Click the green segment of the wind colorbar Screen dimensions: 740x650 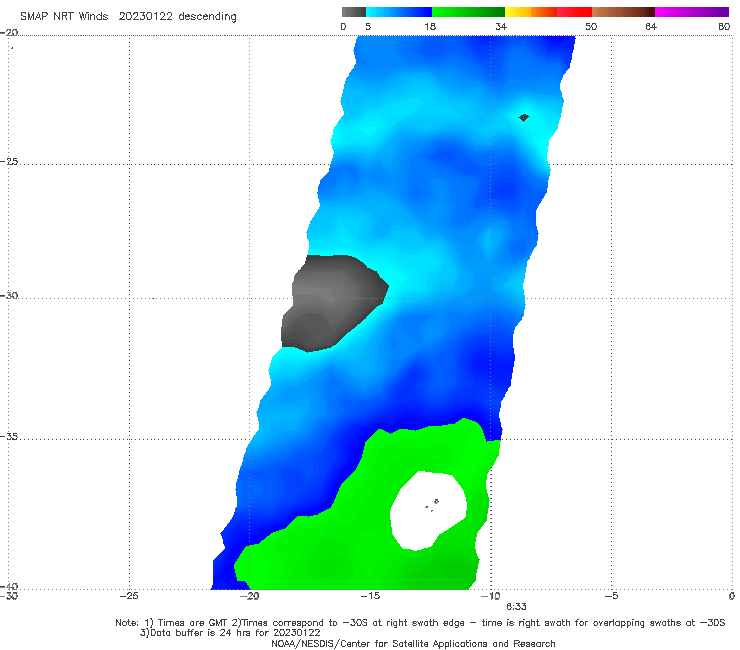469,12
